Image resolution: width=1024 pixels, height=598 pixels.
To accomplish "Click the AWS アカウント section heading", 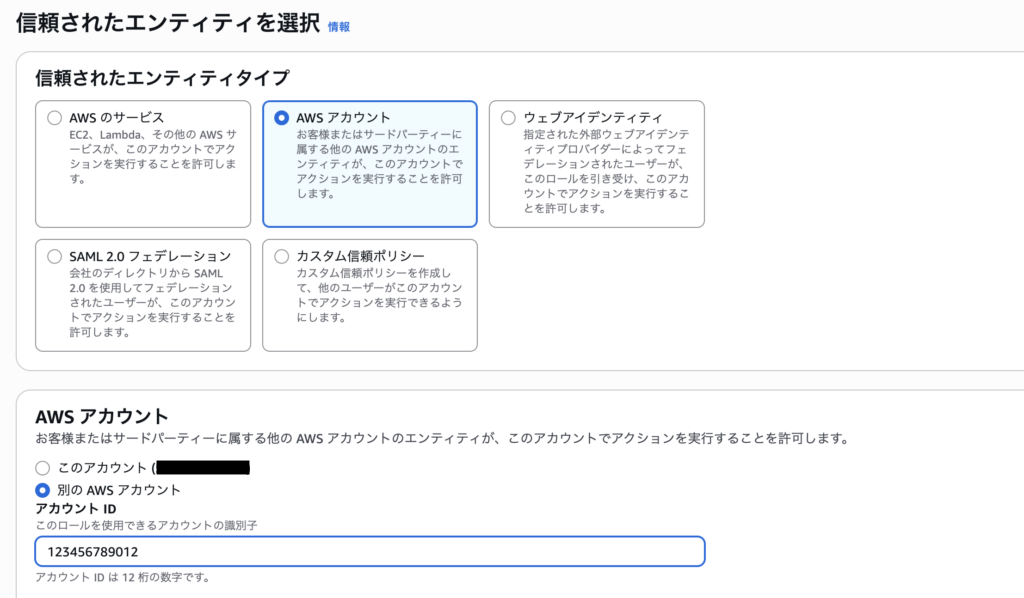I will (x=102, y=417).
